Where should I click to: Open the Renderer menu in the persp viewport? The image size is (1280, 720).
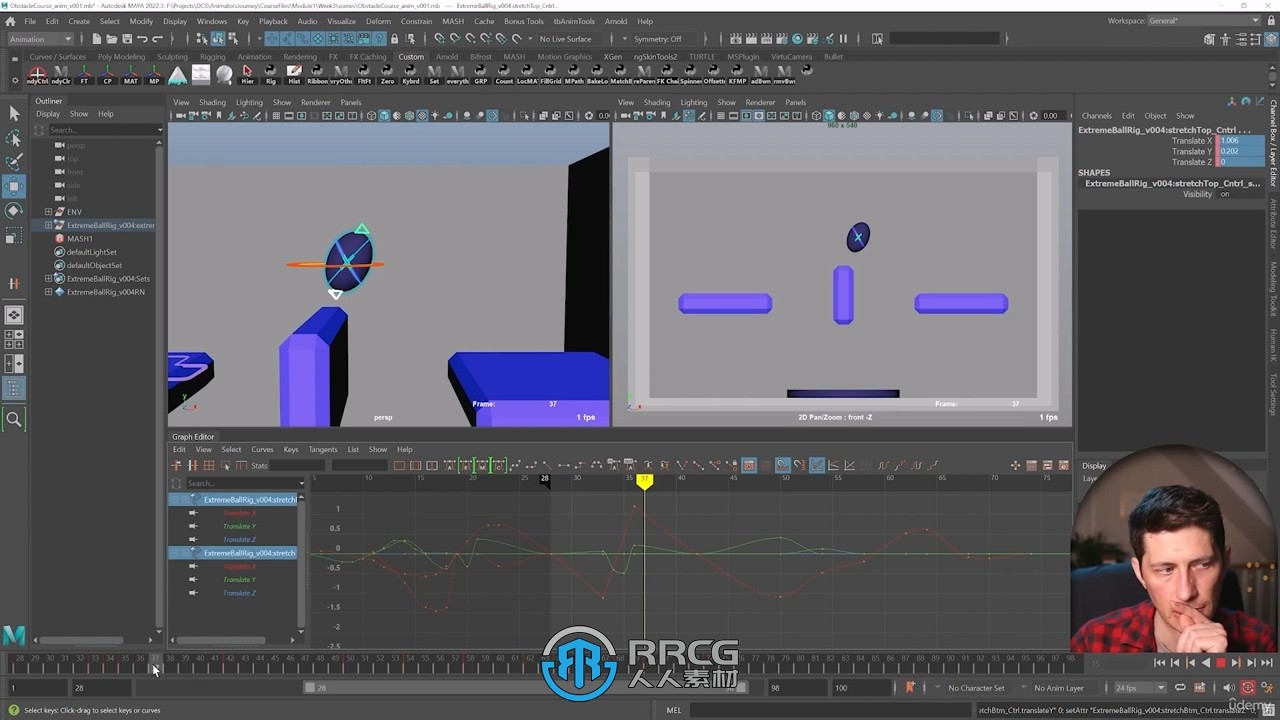[315, 102]
